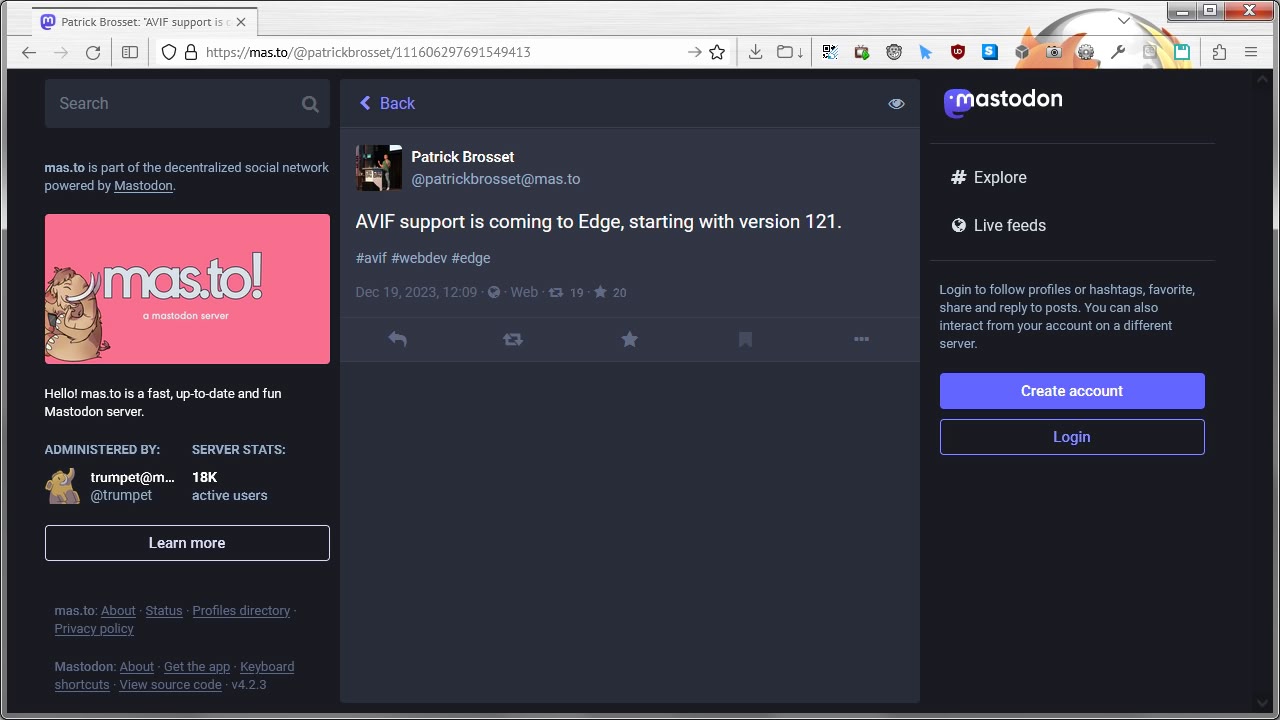Click the search magnifier icon
The width and height of the screenshot is (1280, 720).
310,104
